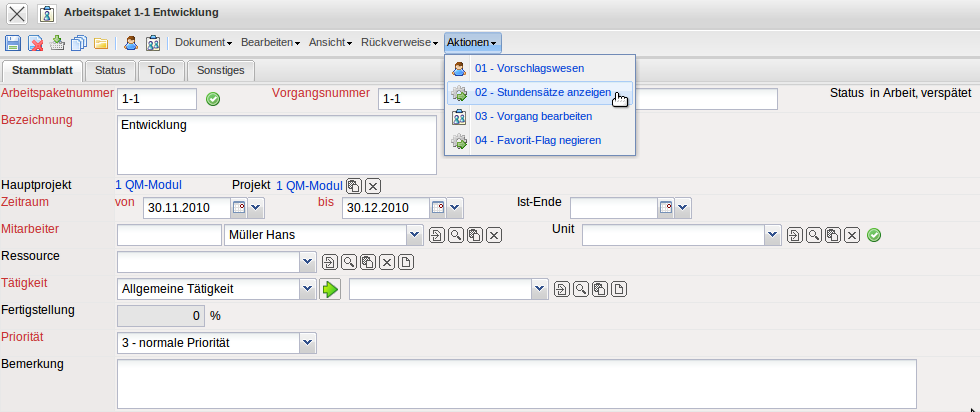Clear the Unit field with its X icon

[x=852, y=235]
